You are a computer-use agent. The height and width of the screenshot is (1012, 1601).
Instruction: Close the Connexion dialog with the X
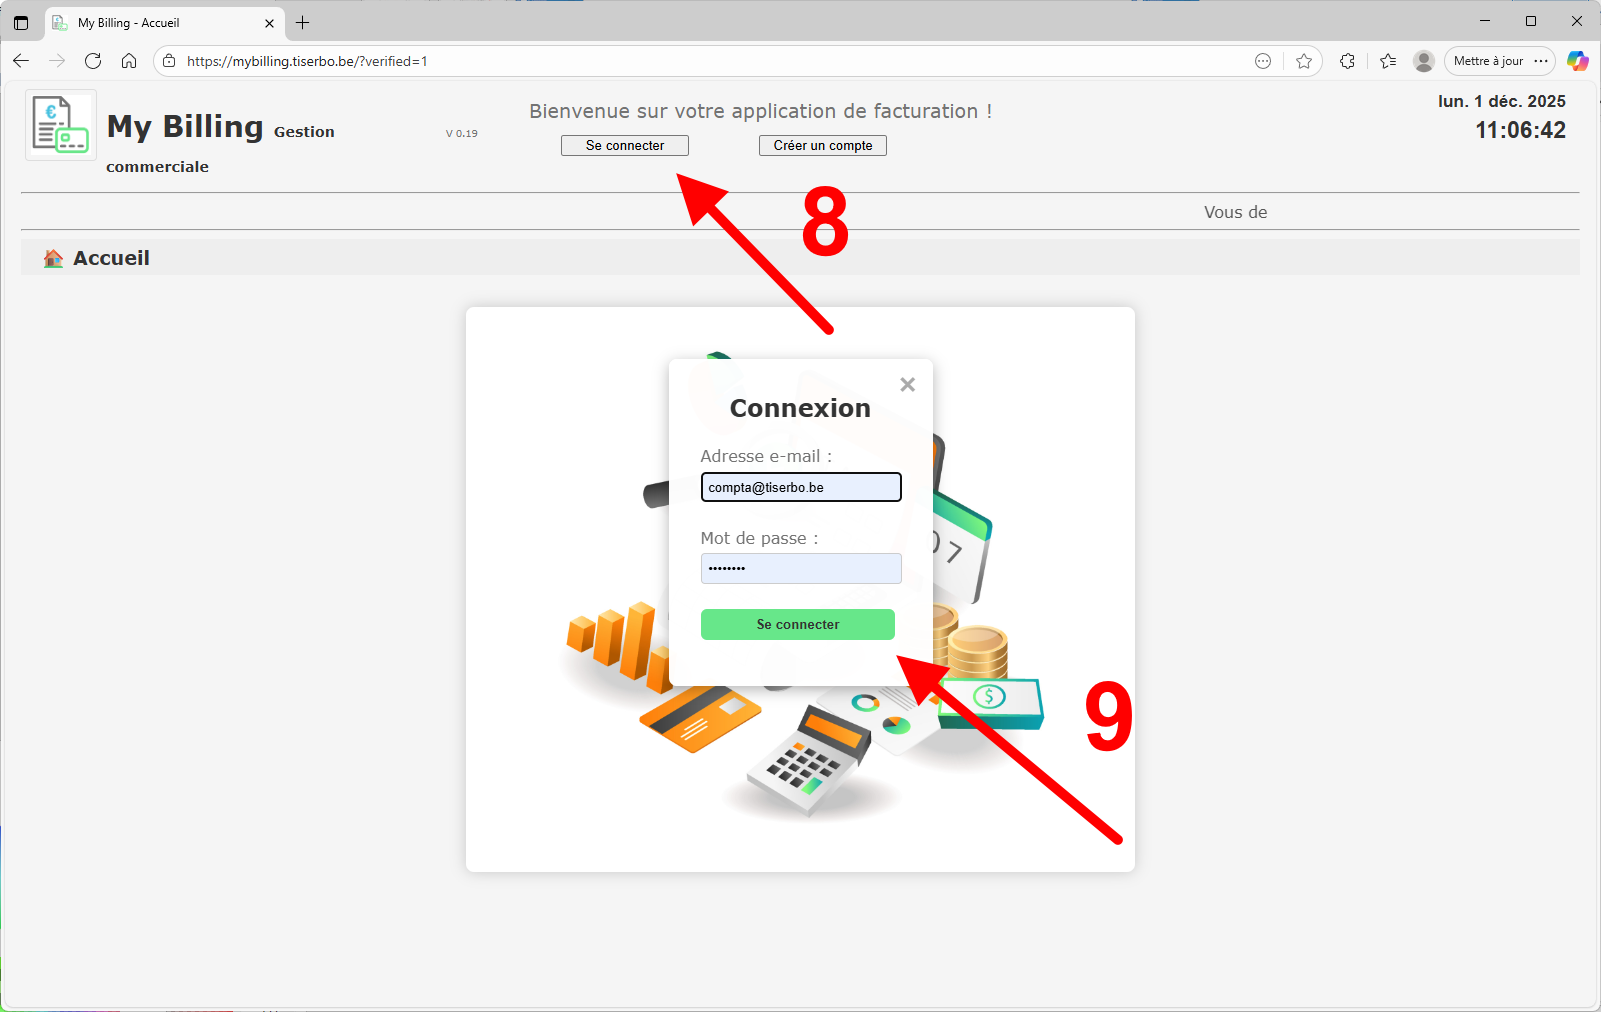pos(907,385)
